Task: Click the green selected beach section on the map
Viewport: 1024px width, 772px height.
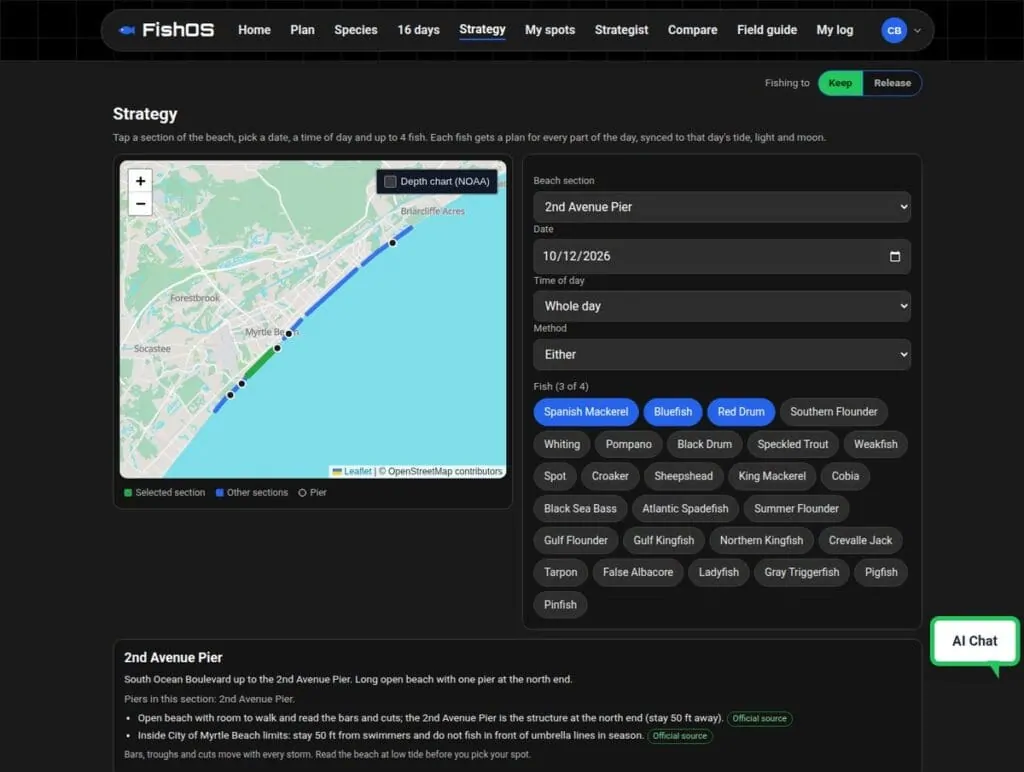Action: [259, 363]
